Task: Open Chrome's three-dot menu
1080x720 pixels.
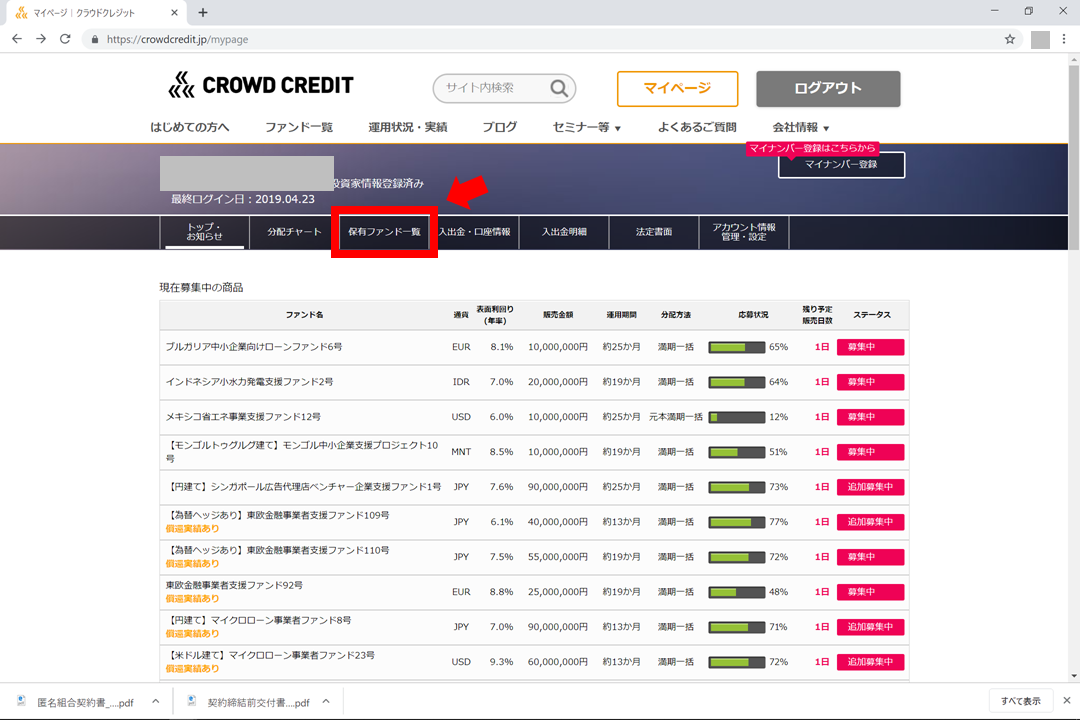Action: 1064,39
